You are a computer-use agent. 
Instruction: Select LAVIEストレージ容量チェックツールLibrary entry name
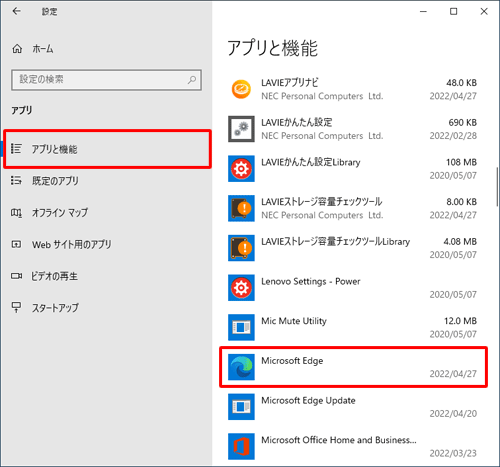[x=336, y=241]
